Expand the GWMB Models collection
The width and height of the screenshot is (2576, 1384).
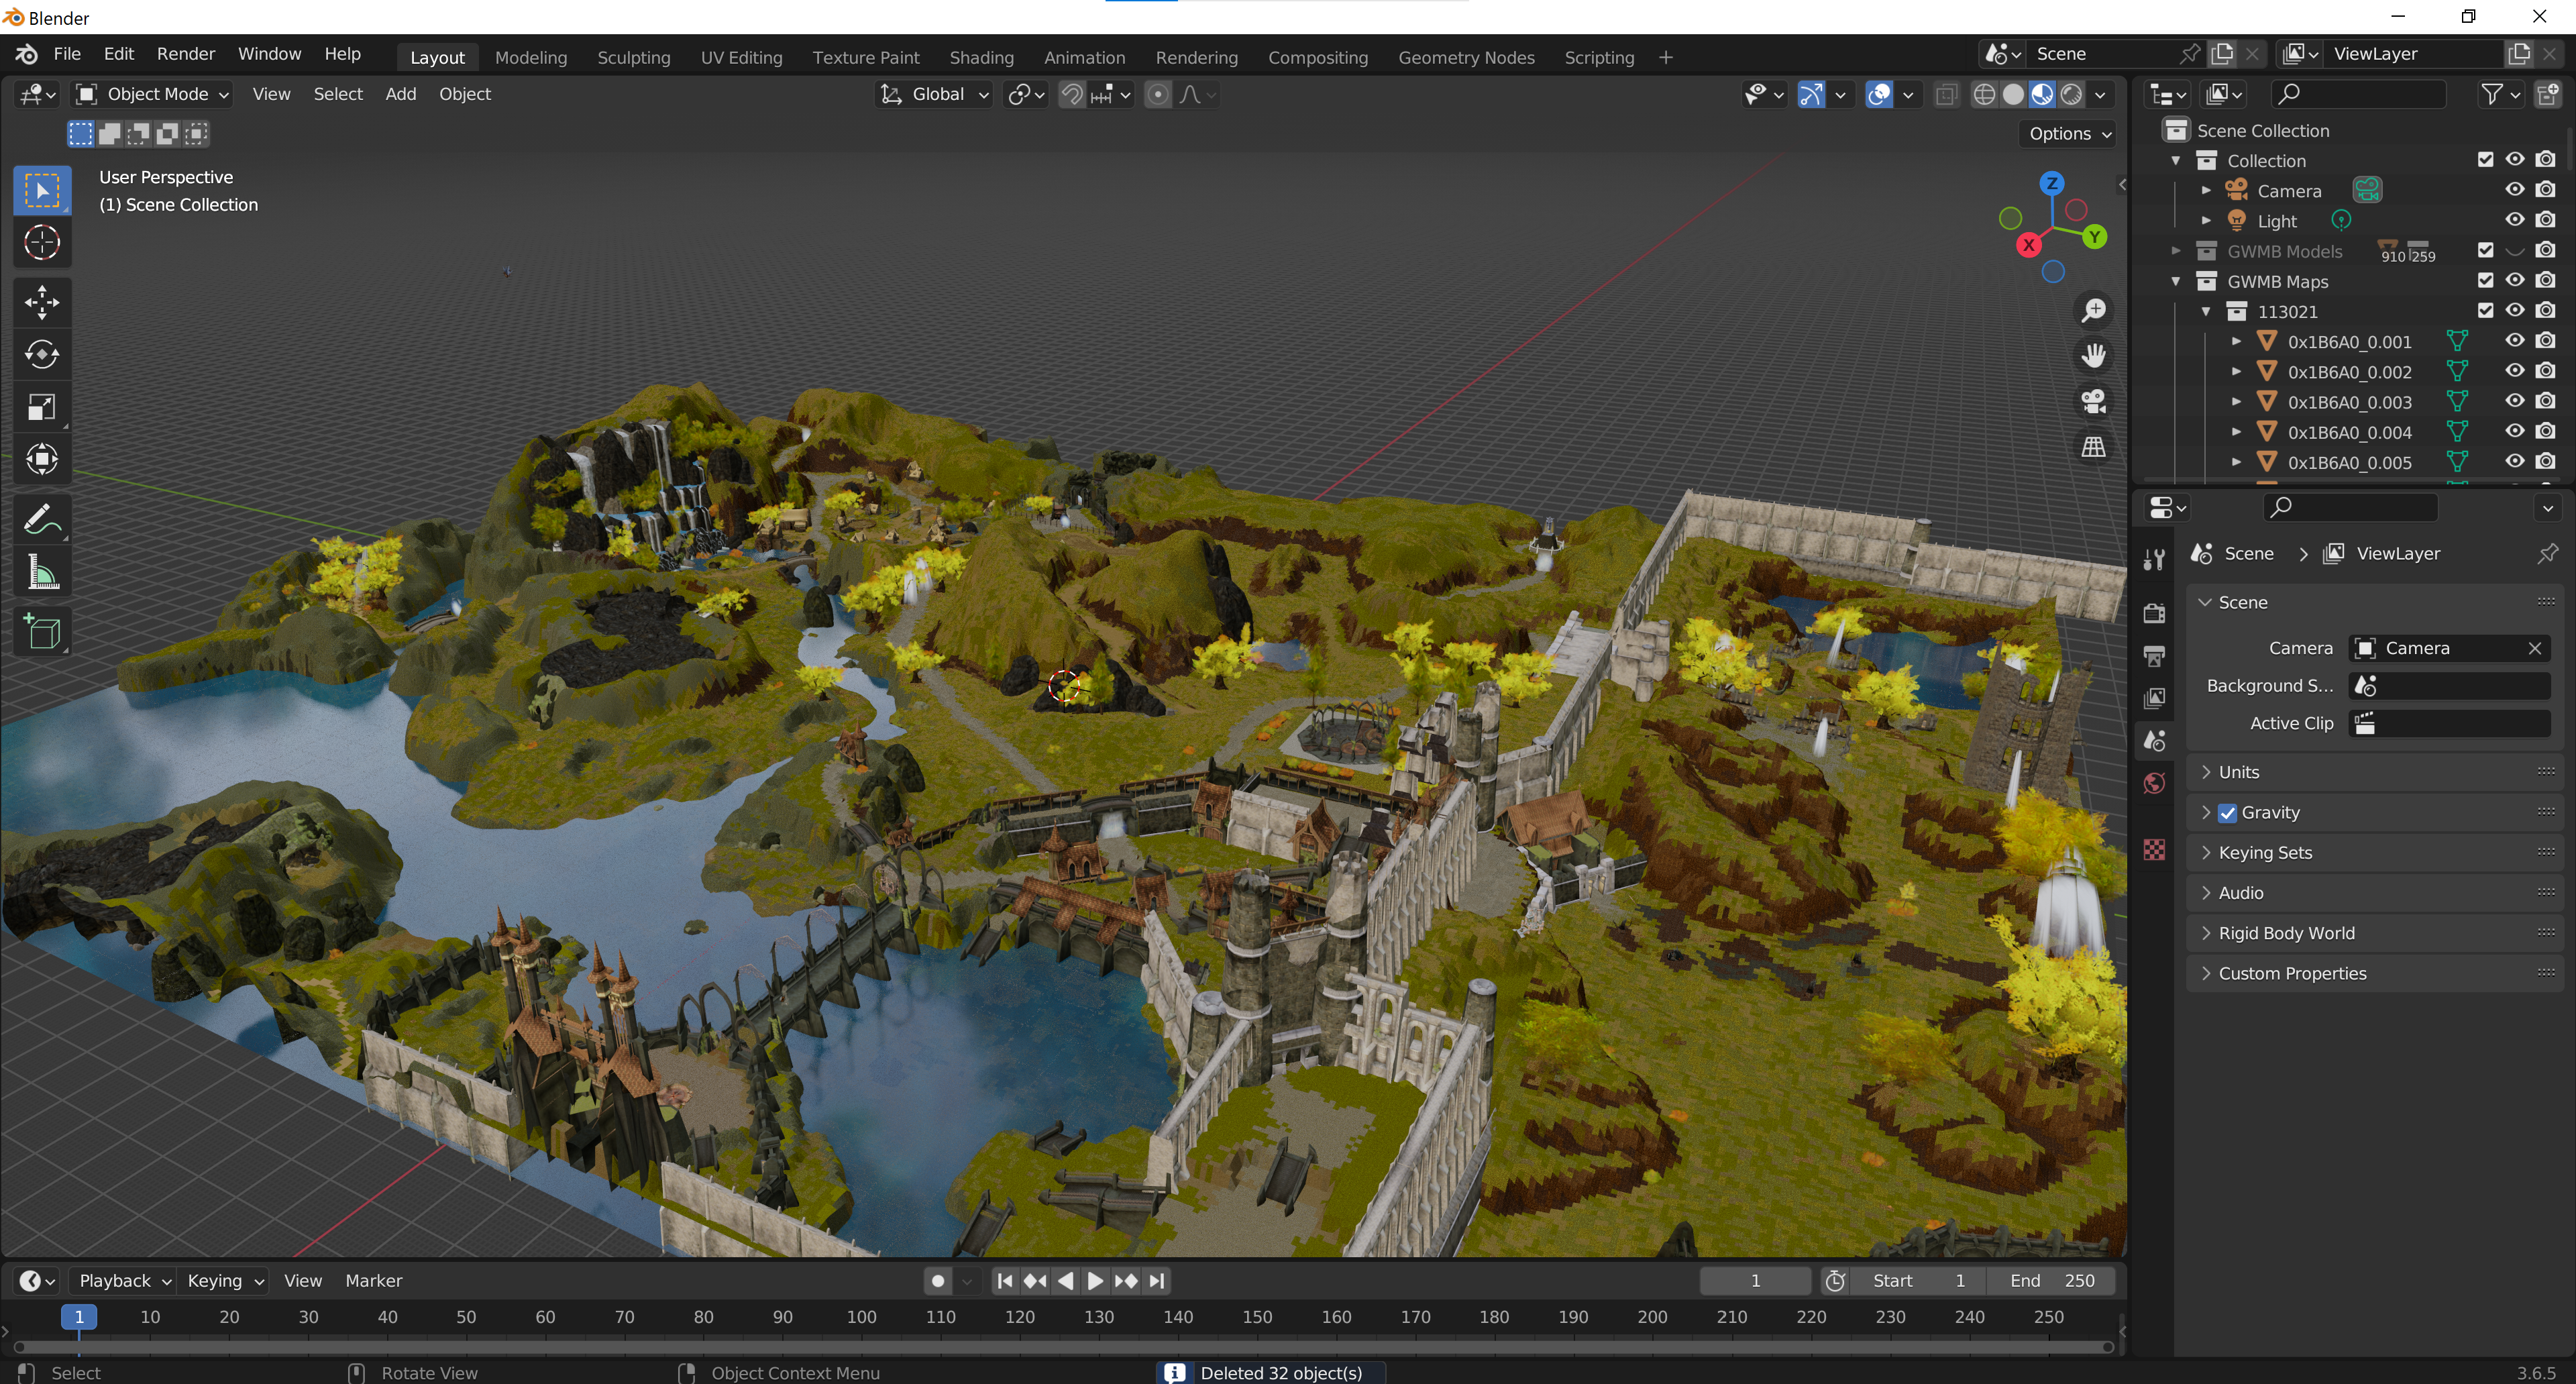[2175, 251]
